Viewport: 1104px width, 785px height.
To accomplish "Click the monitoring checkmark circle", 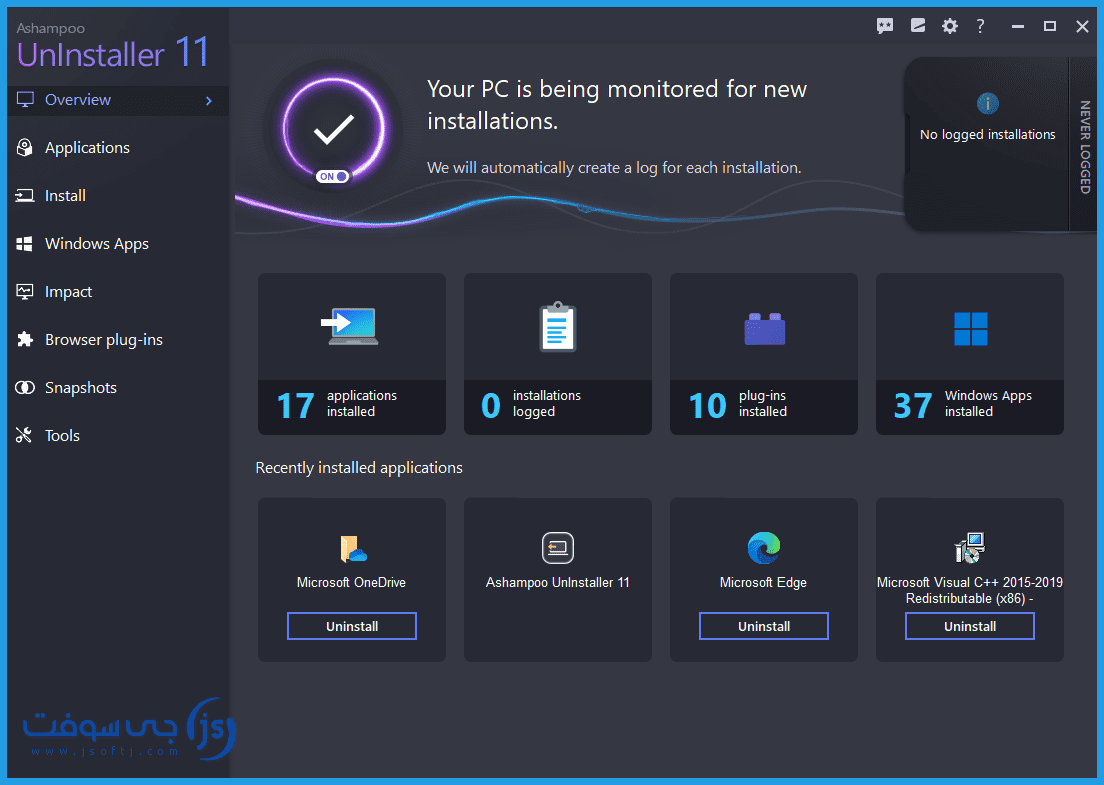I will [334, 129].
